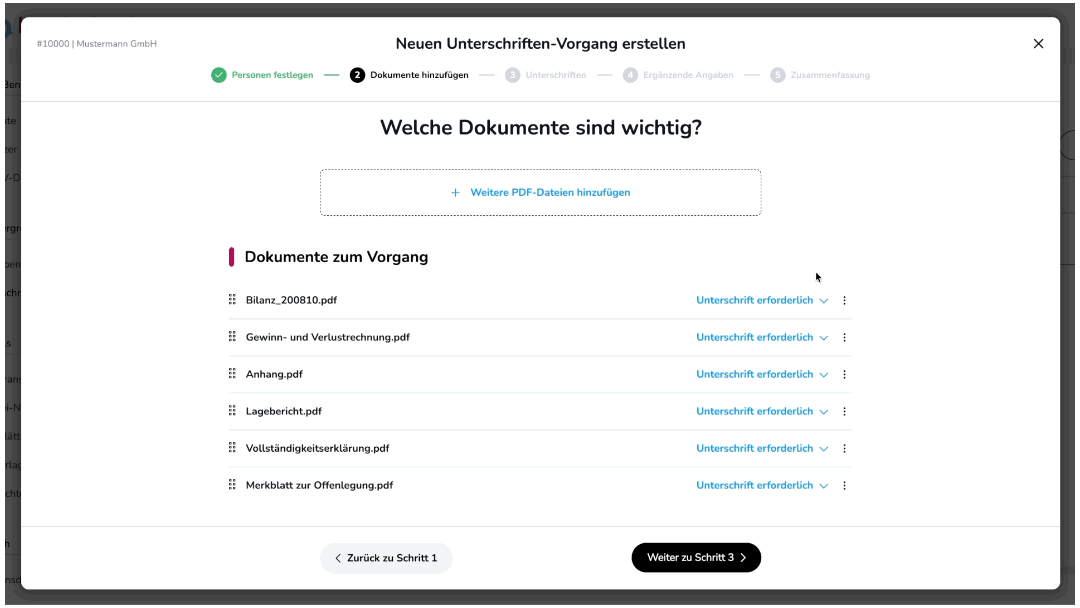The image size is (1080, 608).
Task: Grab the drag handle for Vollständigkeitserklärung.pdf
Action: click(232, 448)
